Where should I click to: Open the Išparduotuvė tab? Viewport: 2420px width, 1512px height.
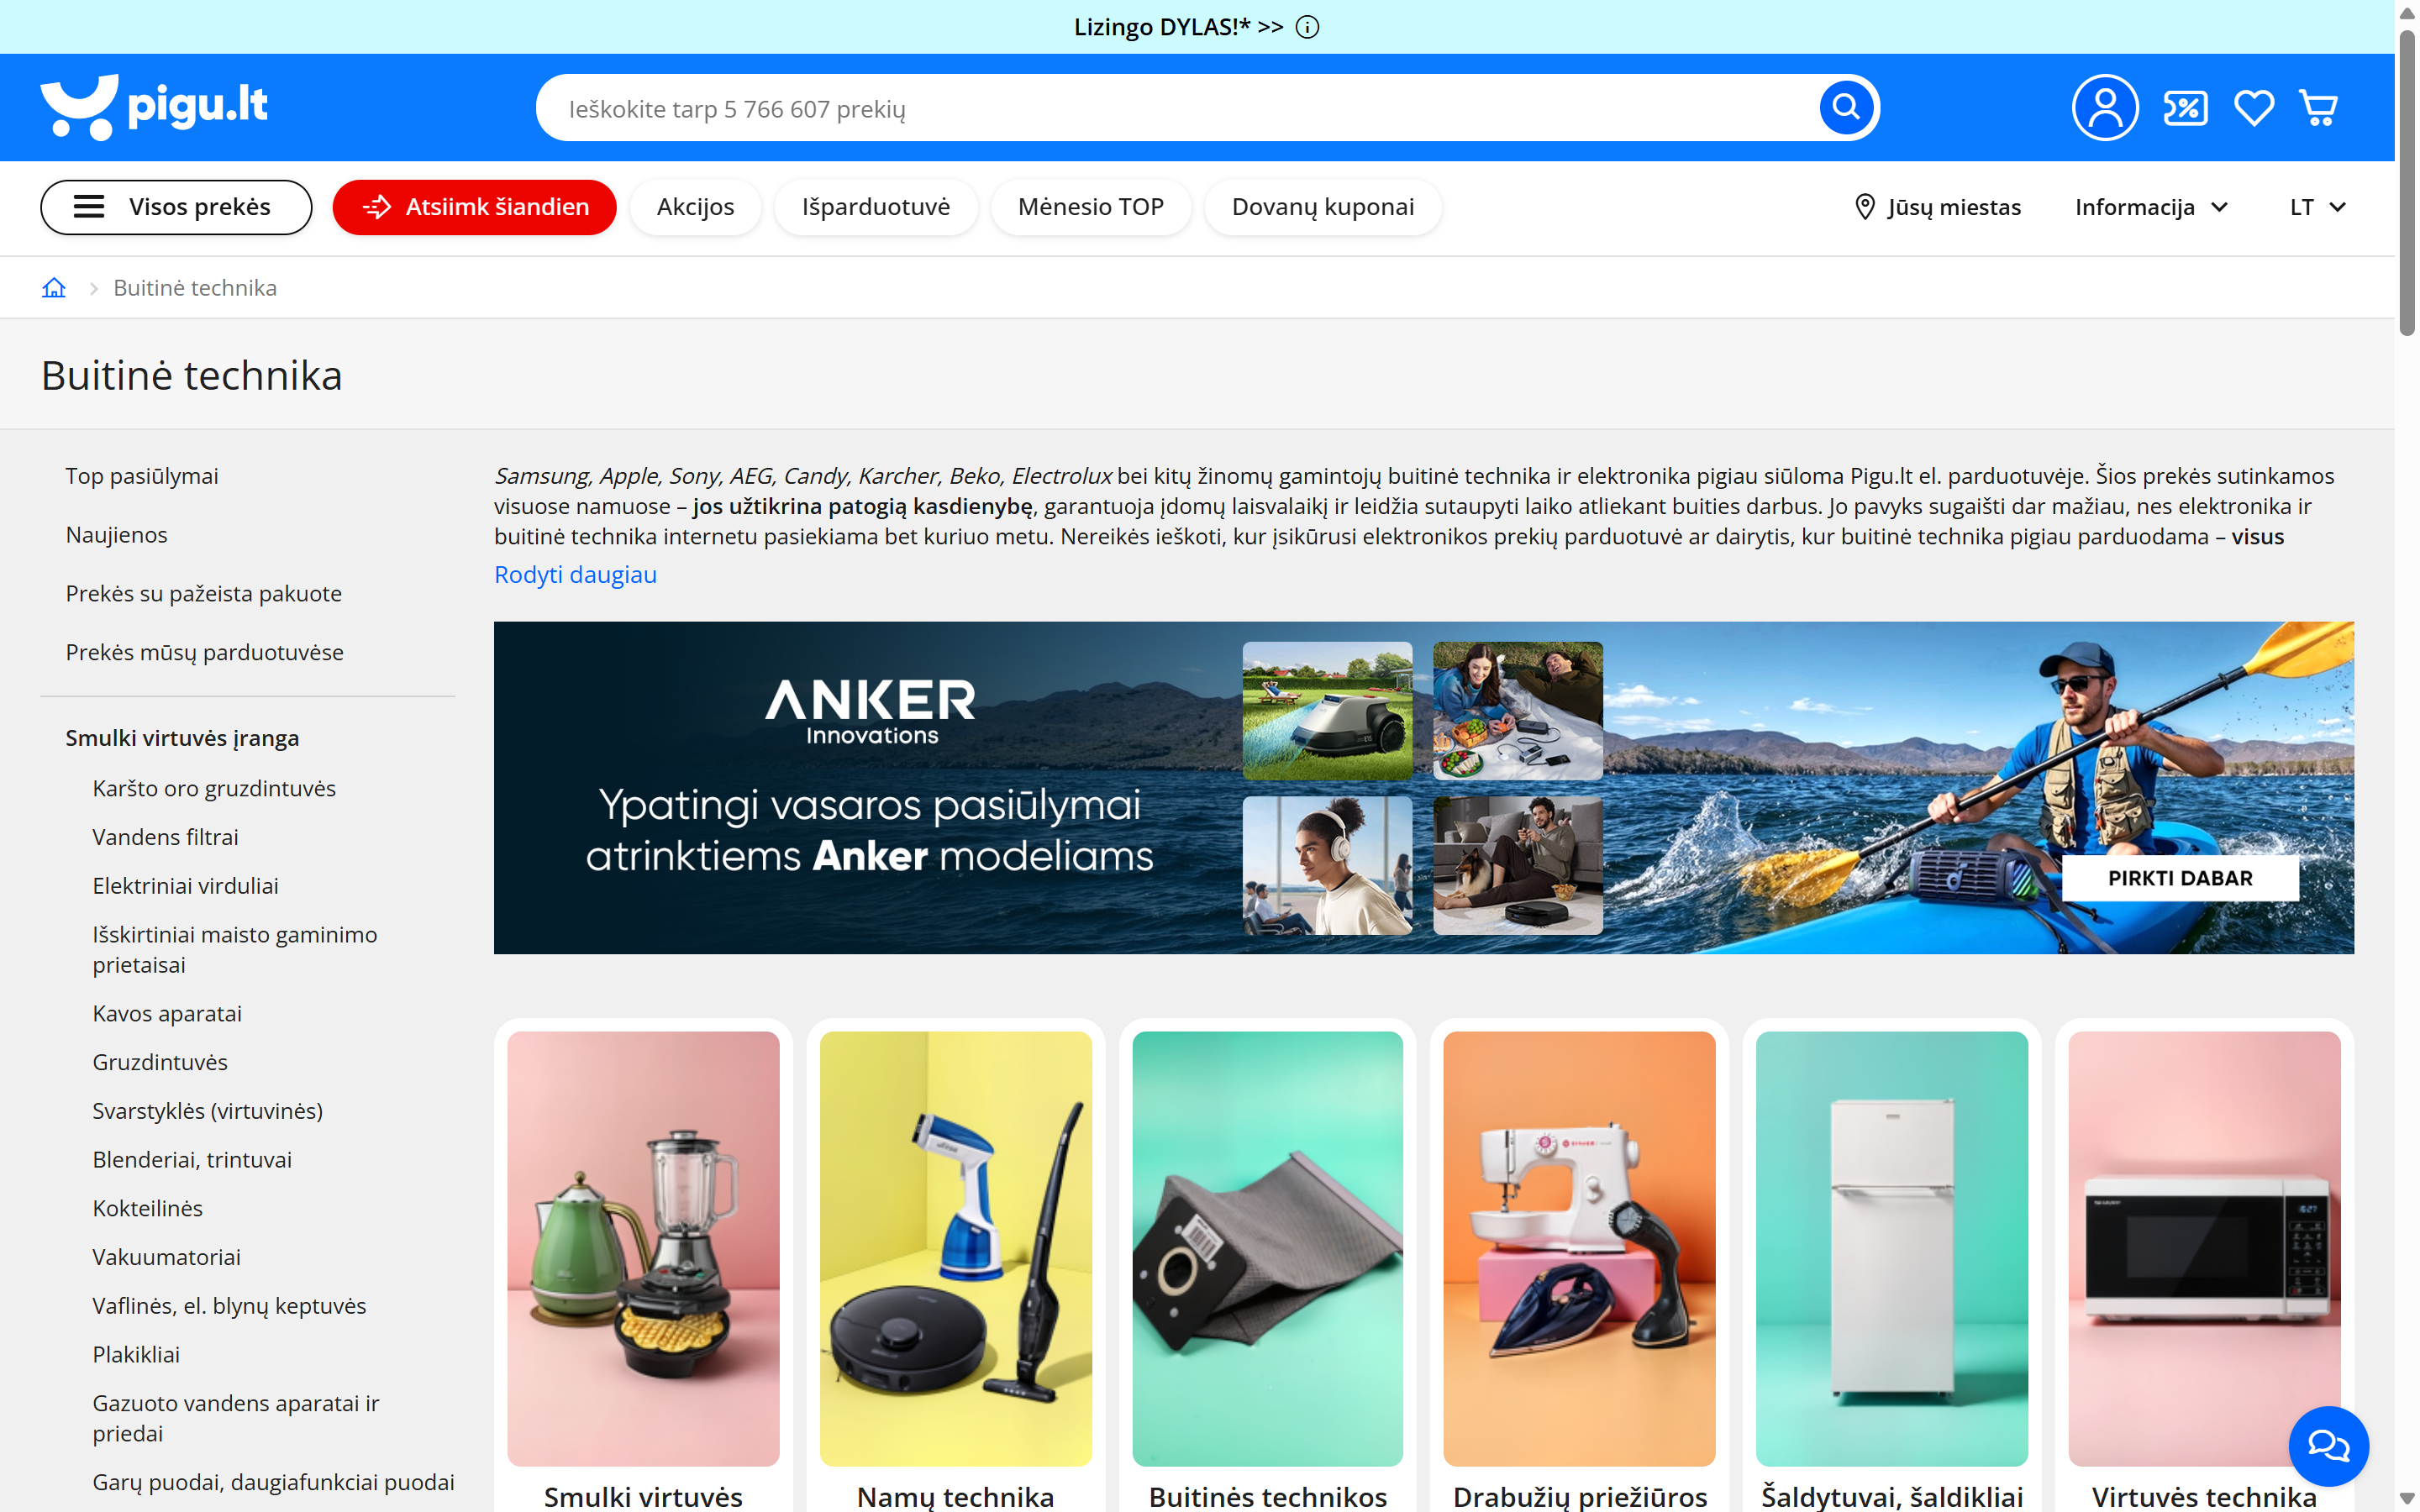click(x=876, y=207)
